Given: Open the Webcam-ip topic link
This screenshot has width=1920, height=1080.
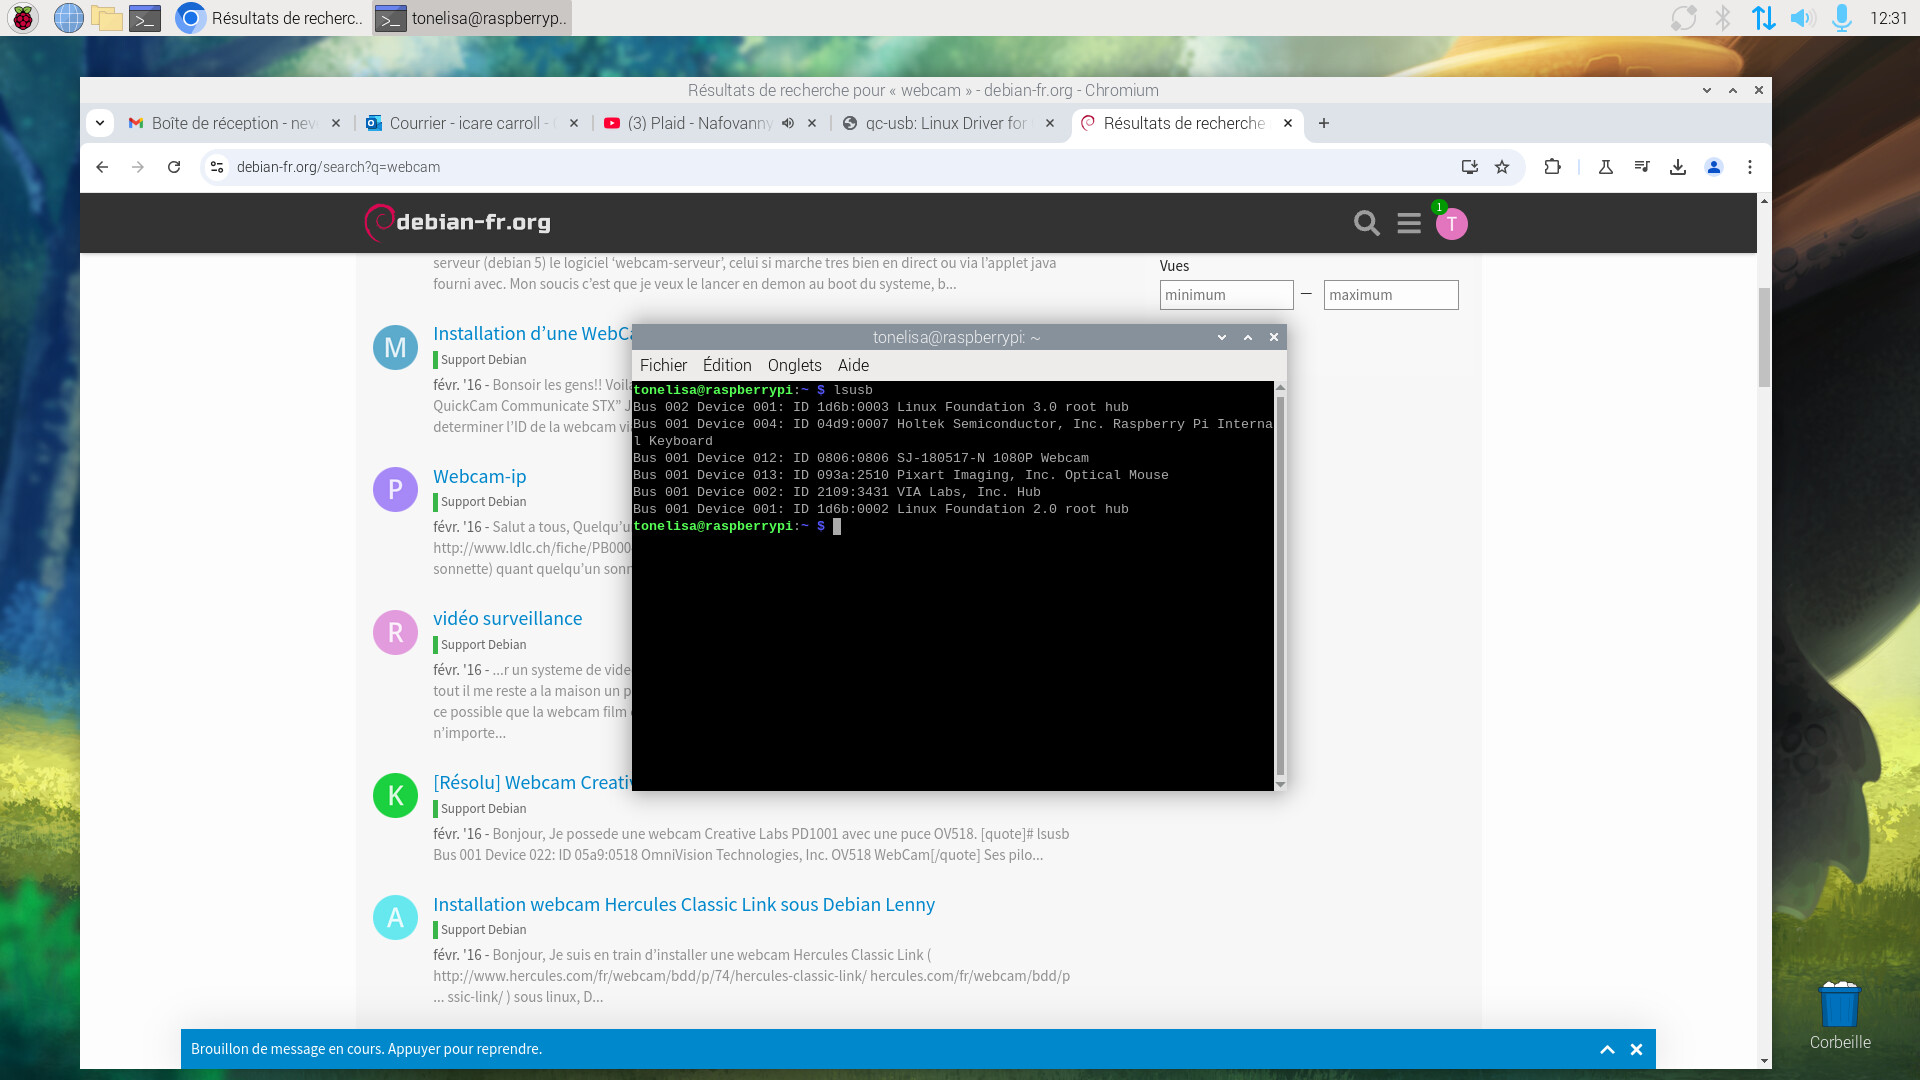Looking at the screenshot, I should 479,476.
